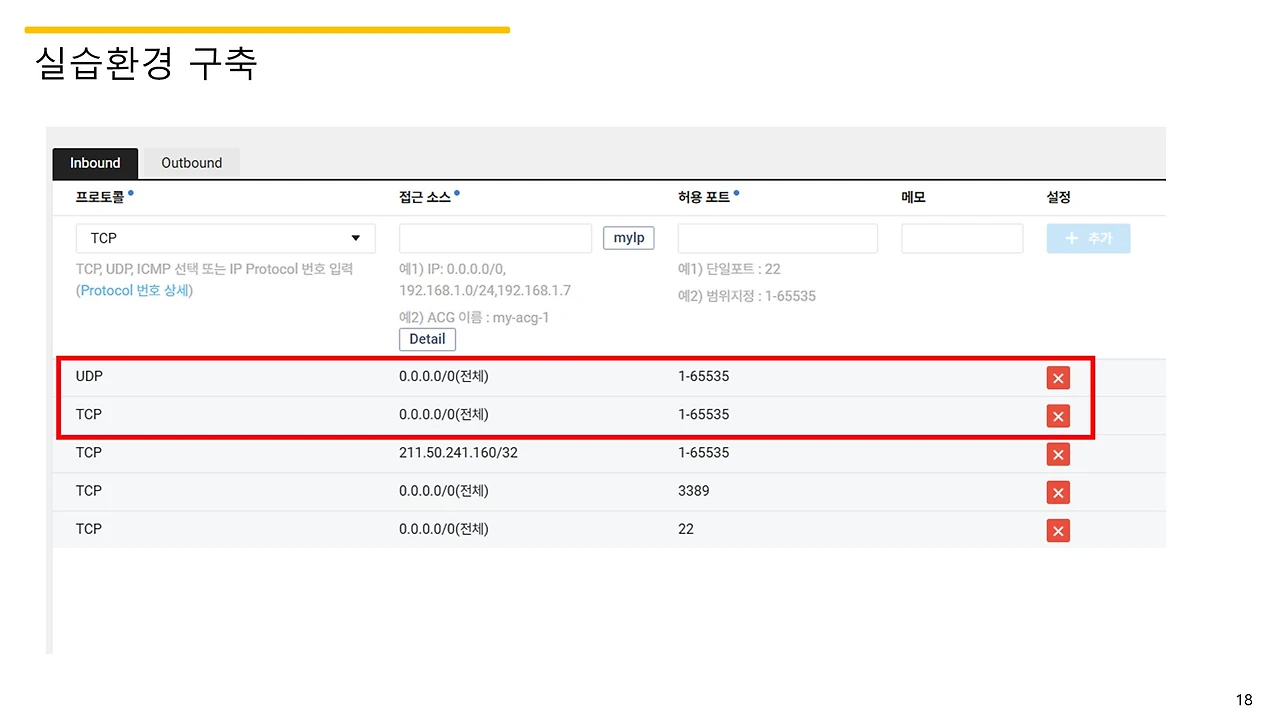Select the port 22 table cell
This screenshot has width=1280, height=720.
(x=686, y=529)
